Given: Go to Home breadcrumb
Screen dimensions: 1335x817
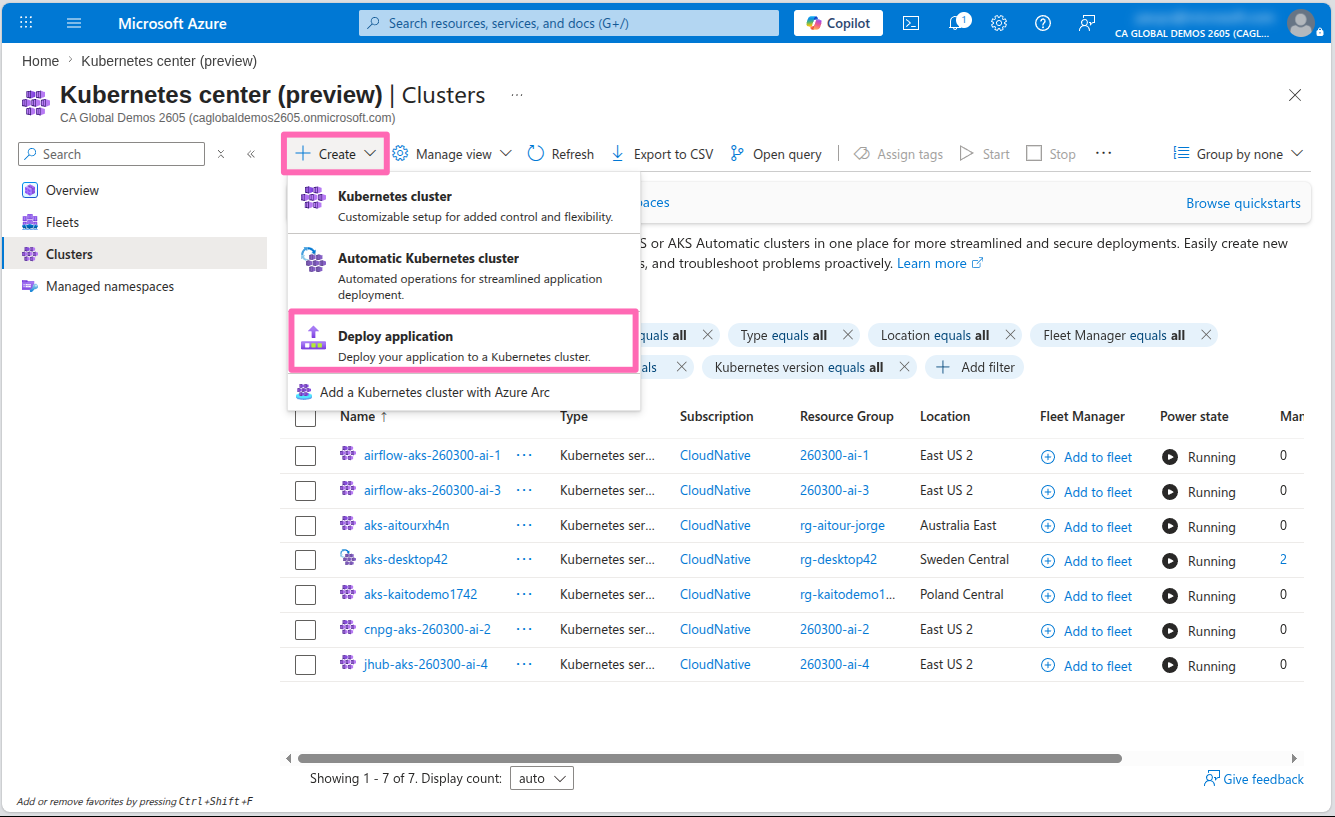Looking at the screenshot, I should point(40,61).
